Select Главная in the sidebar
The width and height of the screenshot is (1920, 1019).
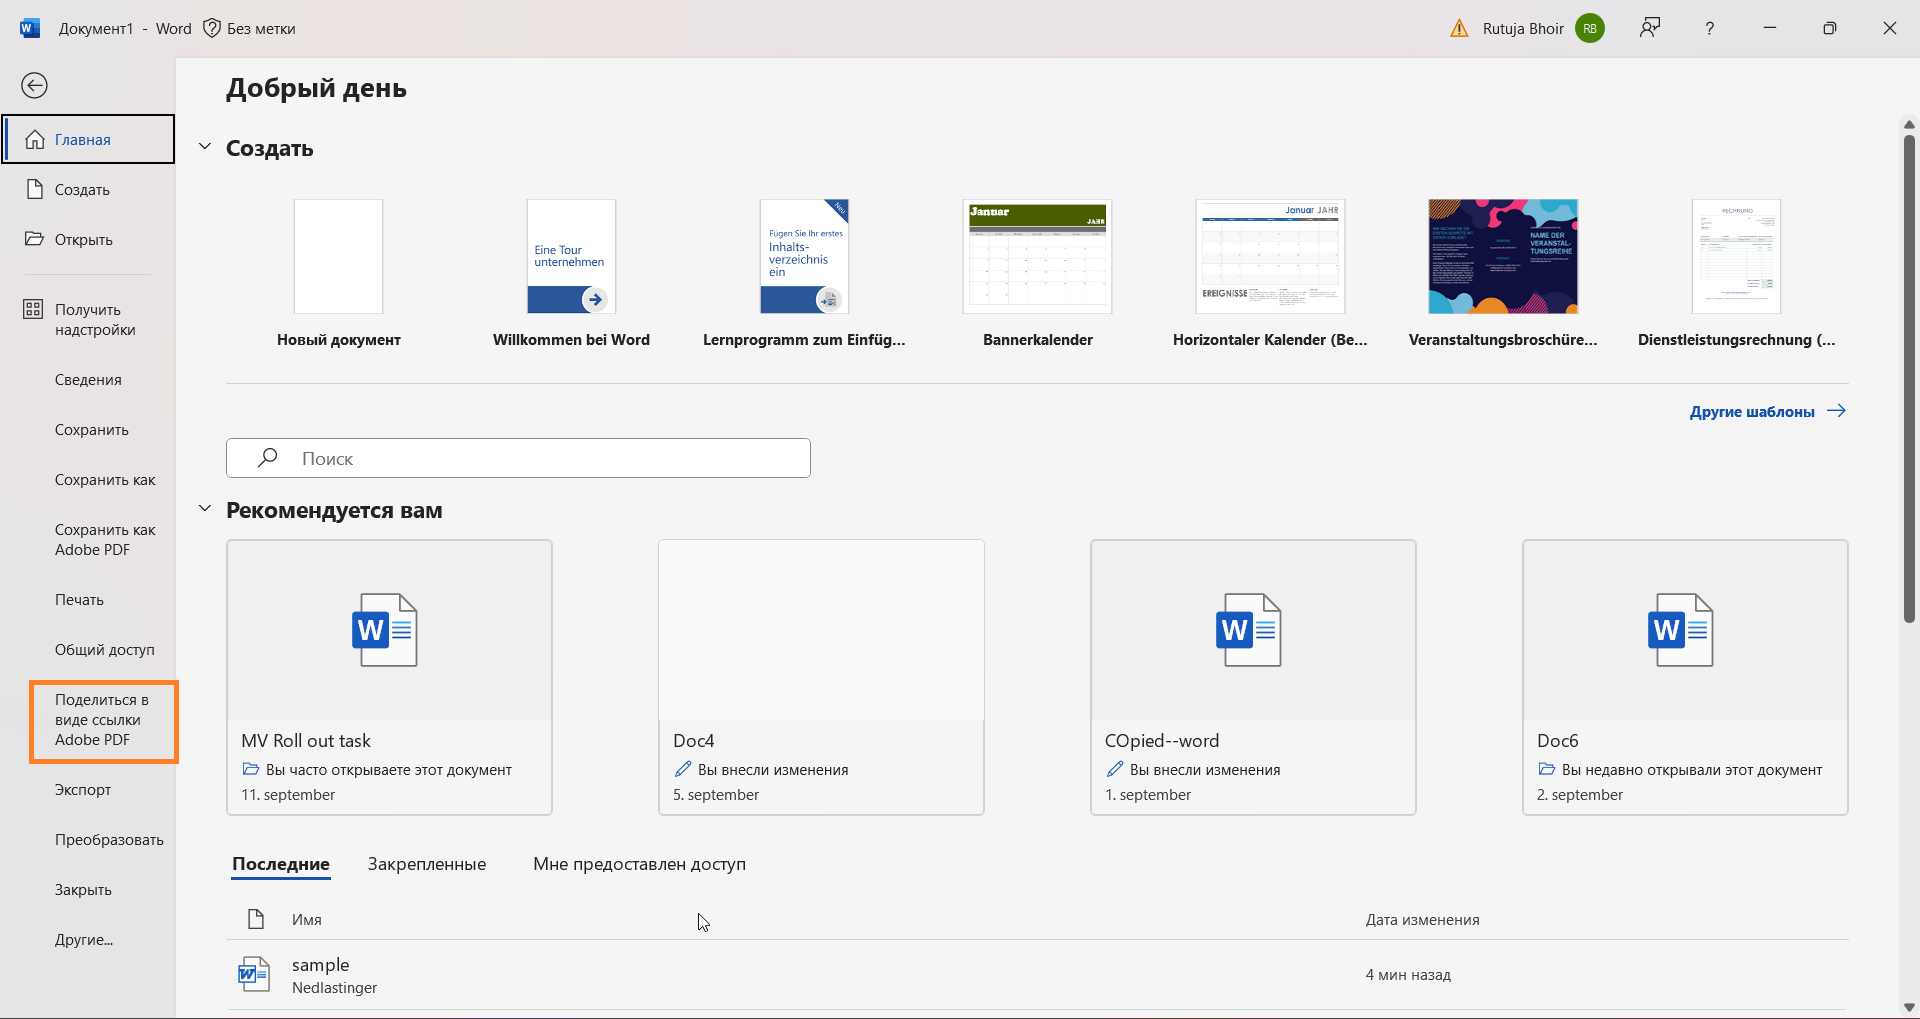[x=88, y=139]
